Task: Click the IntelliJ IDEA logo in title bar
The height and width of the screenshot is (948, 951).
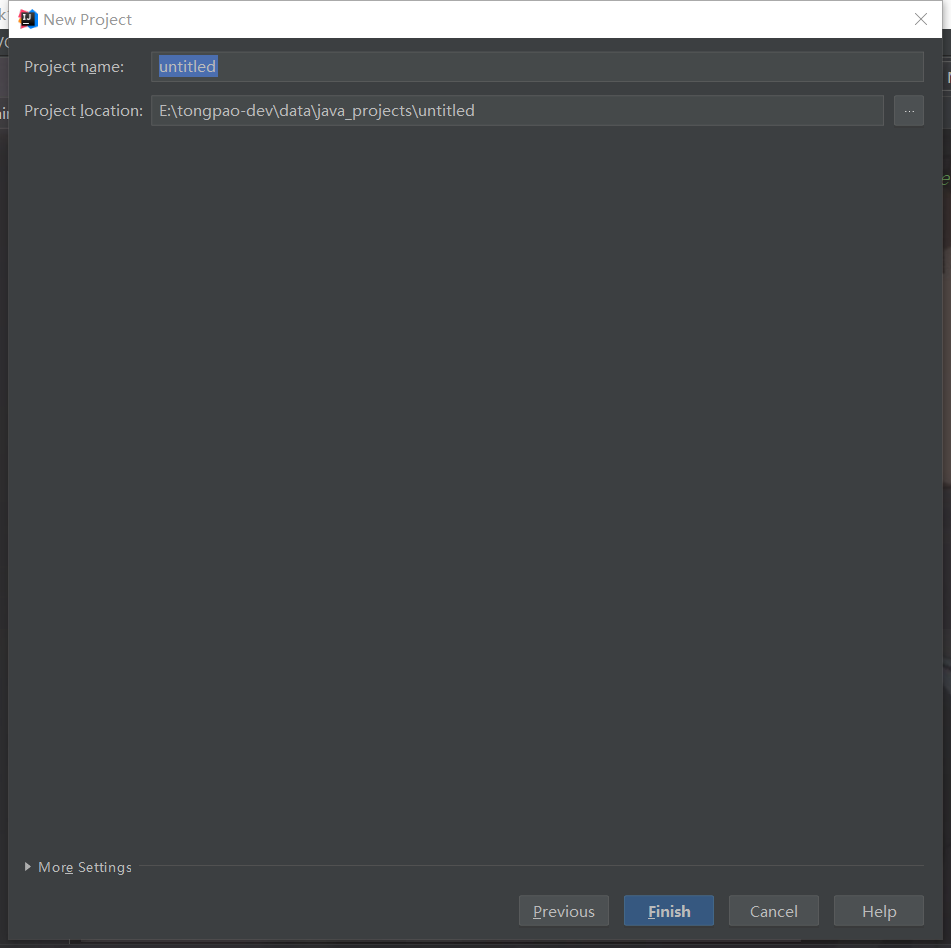Action: tap(28, 19)
